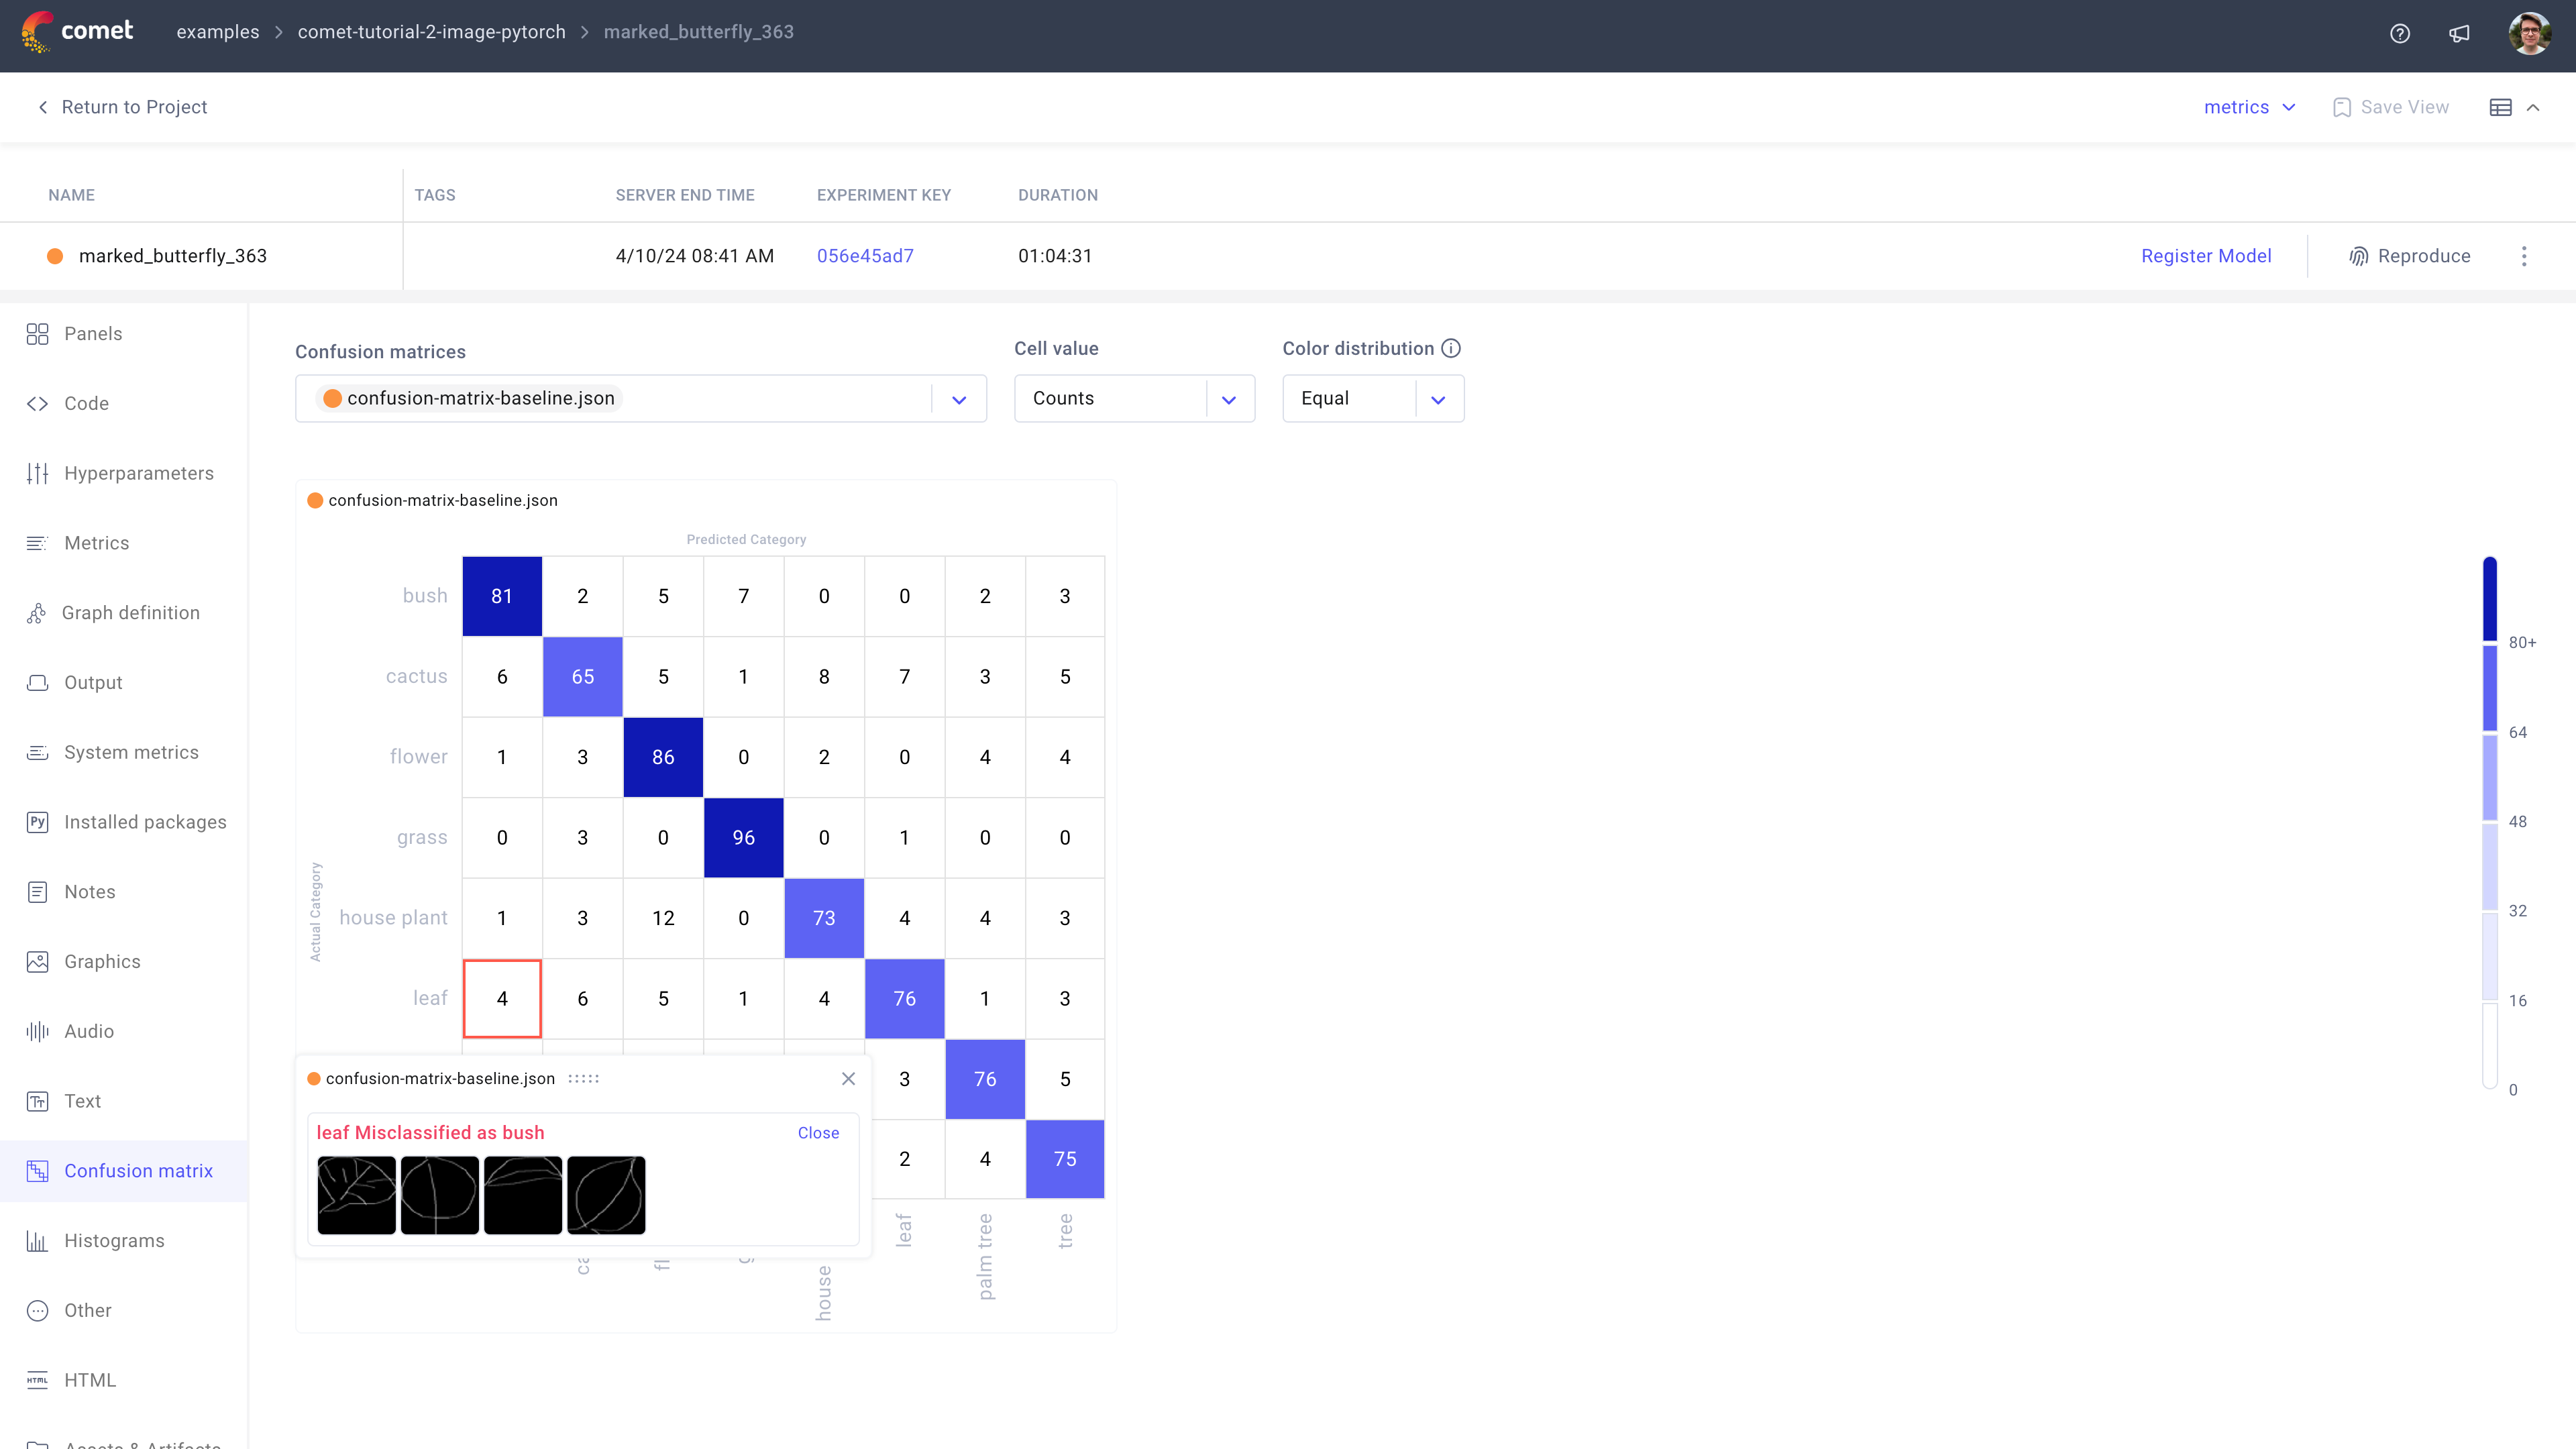This screenshot has height=1449, width=2576.
Task: Open the first misclassified leaf thumbnail
Action: coord(356,1194)
